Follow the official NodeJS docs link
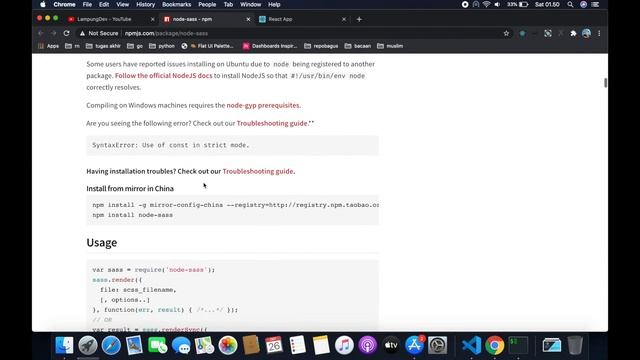This screenshot has width=640, height=360. (164, 76)
